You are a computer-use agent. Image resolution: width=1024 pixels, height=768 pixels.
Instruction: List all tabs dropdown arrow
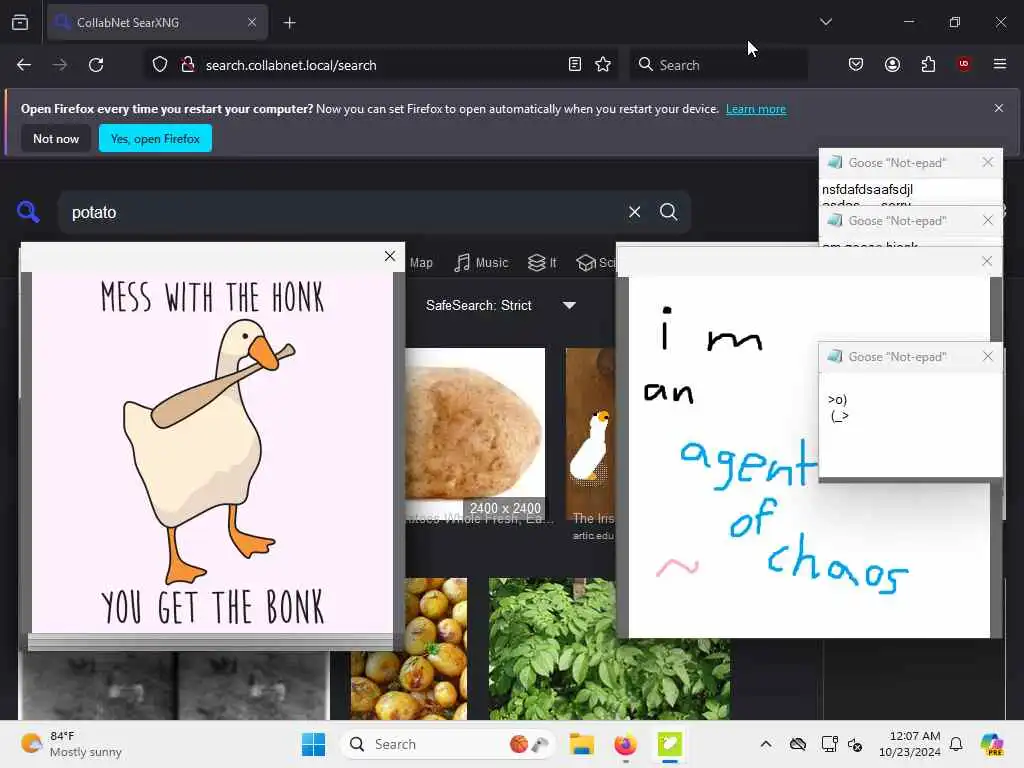coord(825,22)
